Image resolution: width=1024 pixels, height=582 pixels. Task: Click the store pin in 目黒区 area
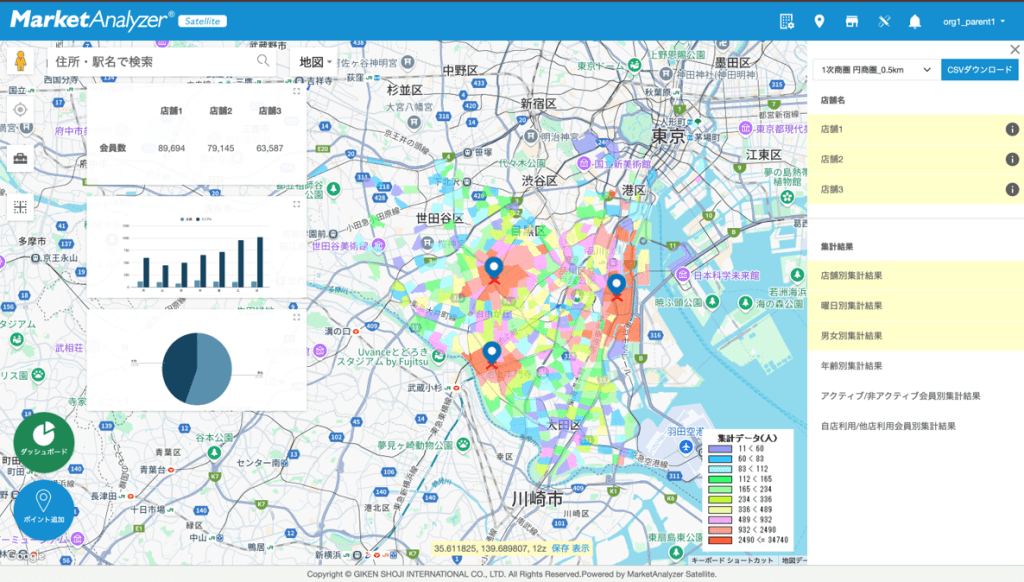[x=494, y=268]
